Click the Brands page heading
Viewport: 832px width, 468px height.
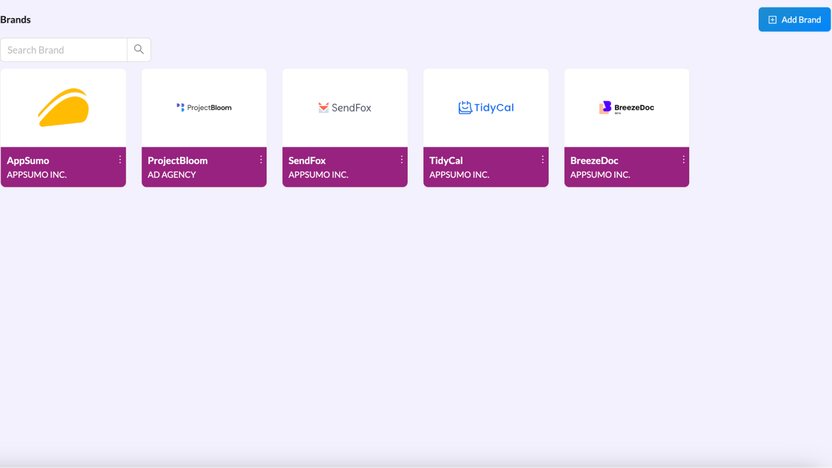[x=15, y=20]
